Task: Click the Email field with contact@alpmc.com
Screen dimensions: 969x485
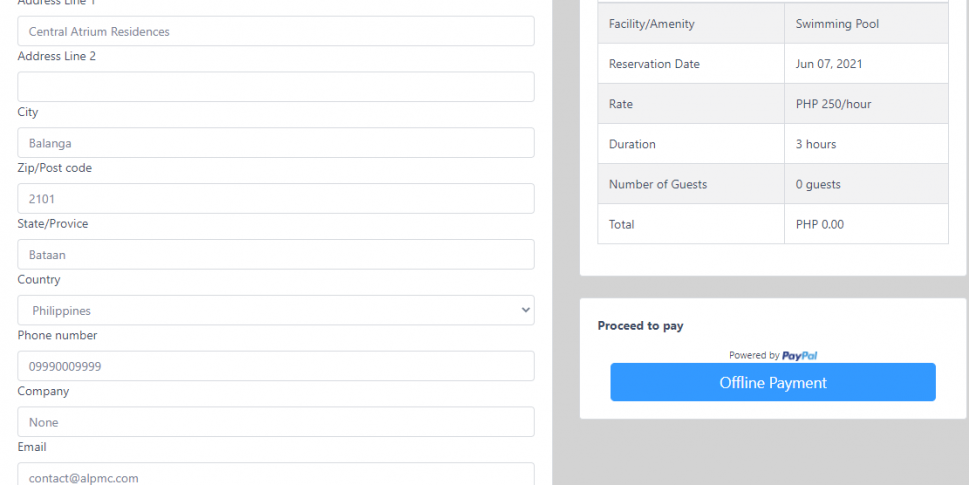Action: pyautogui.click(x=276, y=475)
